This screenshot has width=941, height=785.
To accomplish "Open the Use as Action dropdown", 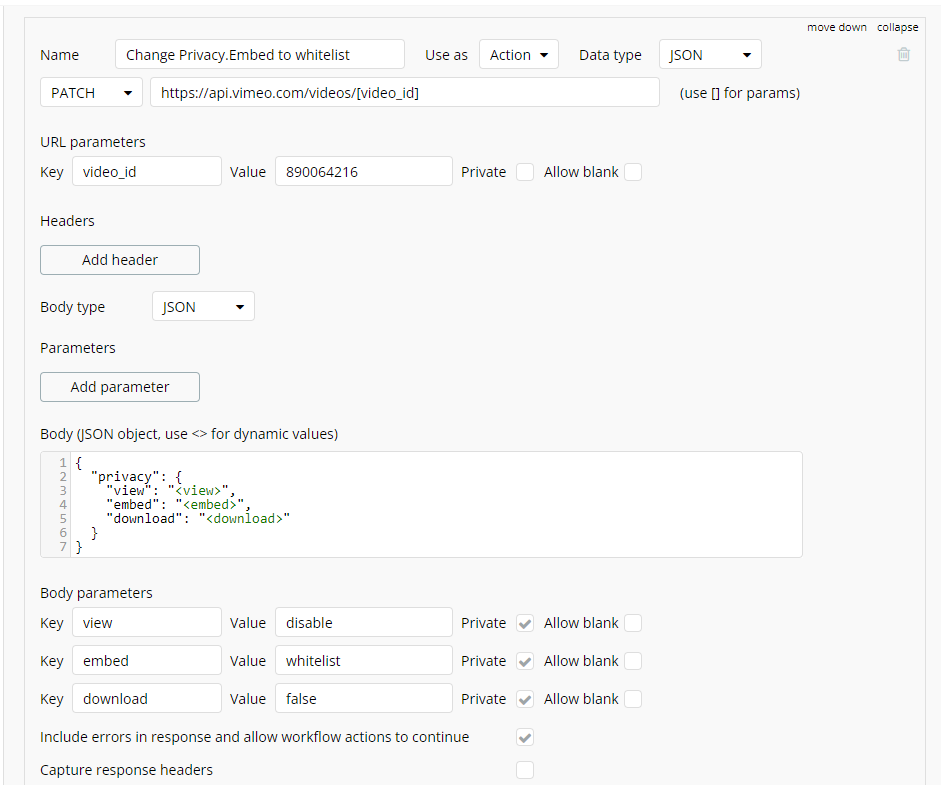I will pyautogui.click(x=518, y=55).
